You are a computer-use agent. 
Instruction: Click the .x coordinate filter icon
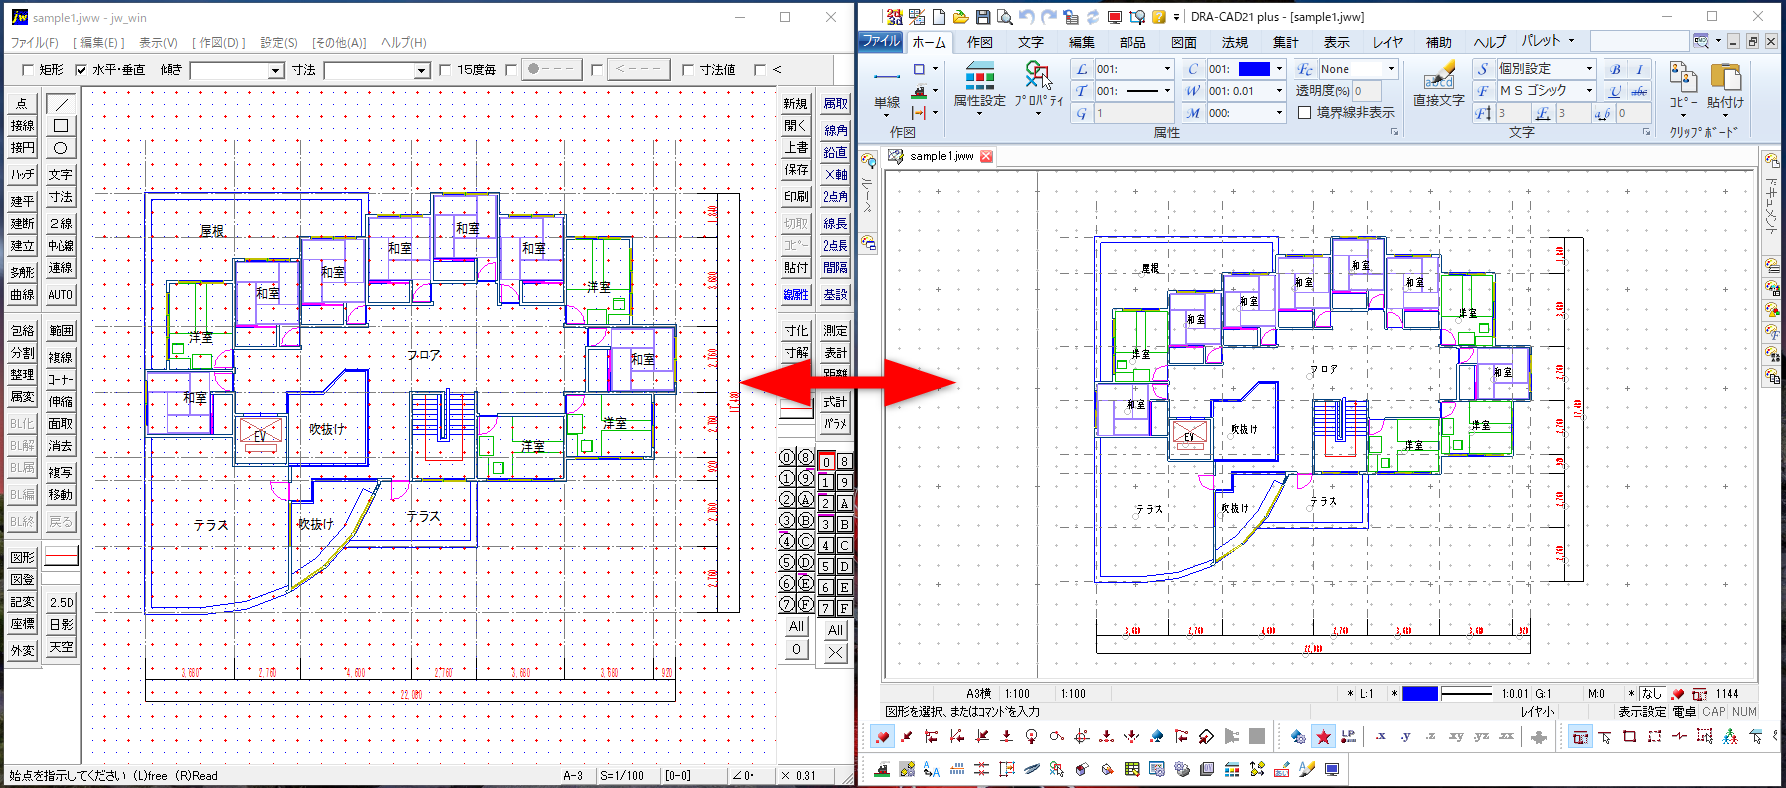(1381, 737)
